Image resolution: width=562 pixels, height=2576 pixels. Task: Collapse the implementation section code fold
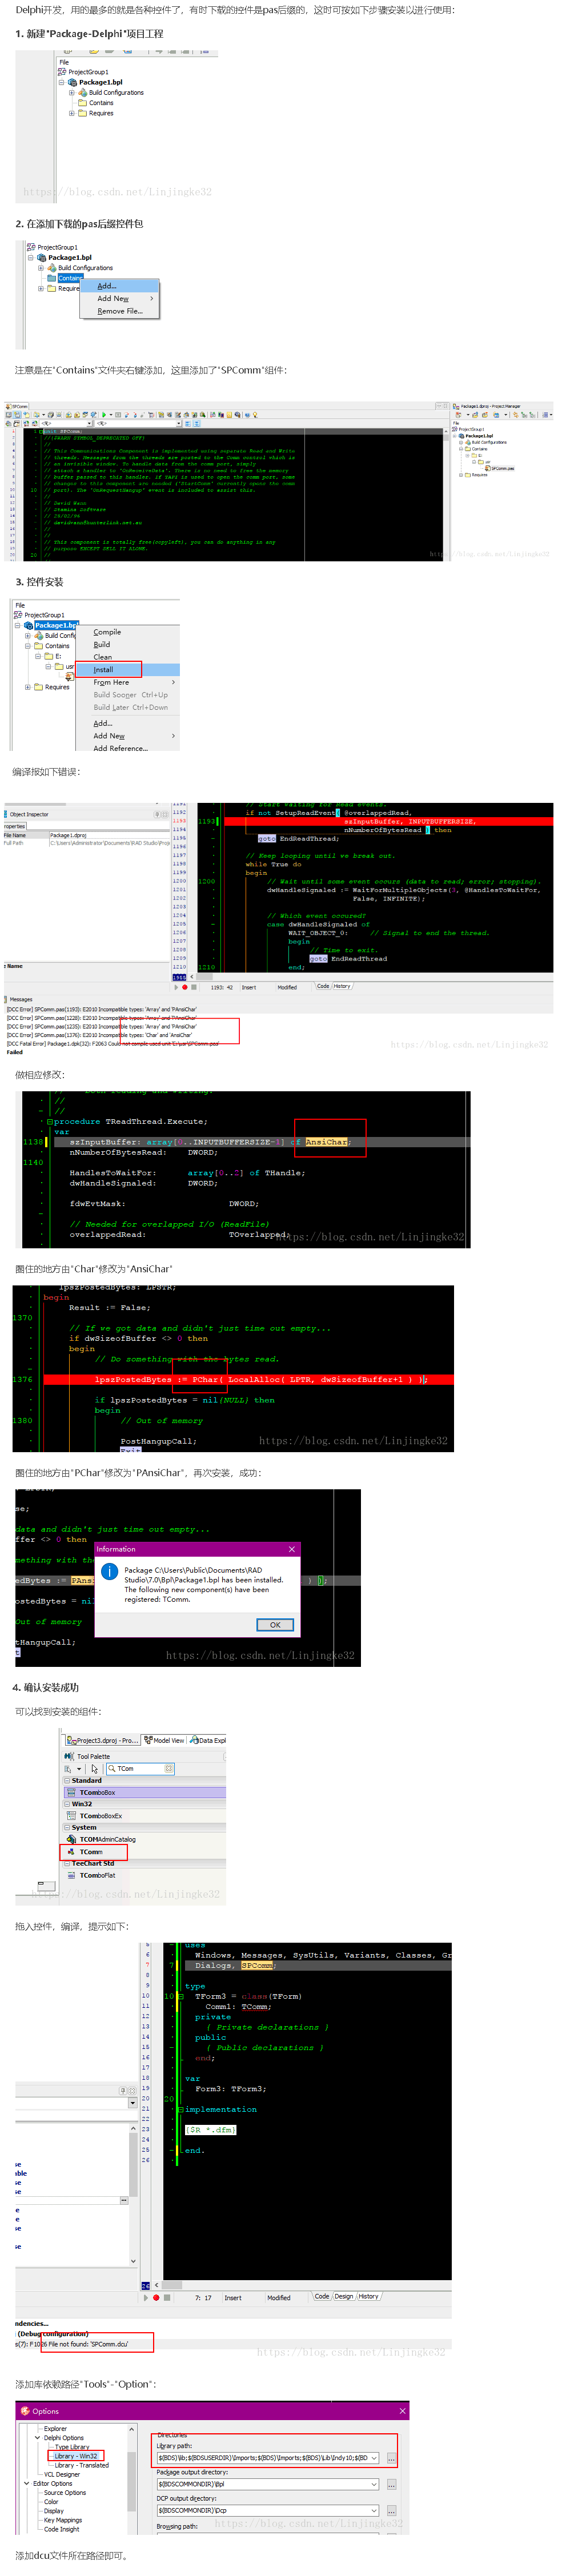181,2109
